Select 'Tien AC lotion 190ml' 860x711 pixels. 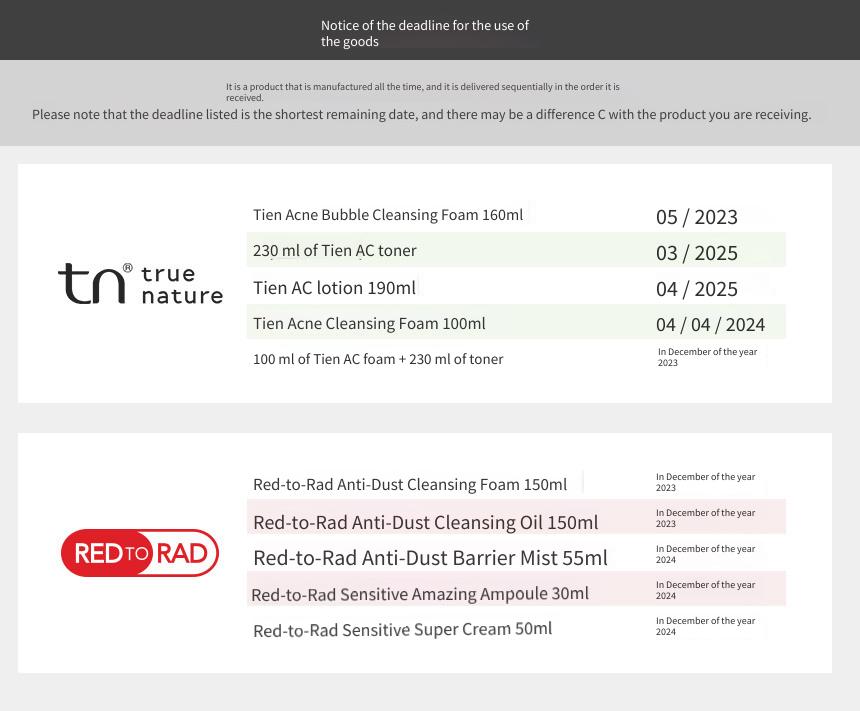point(334,287)
